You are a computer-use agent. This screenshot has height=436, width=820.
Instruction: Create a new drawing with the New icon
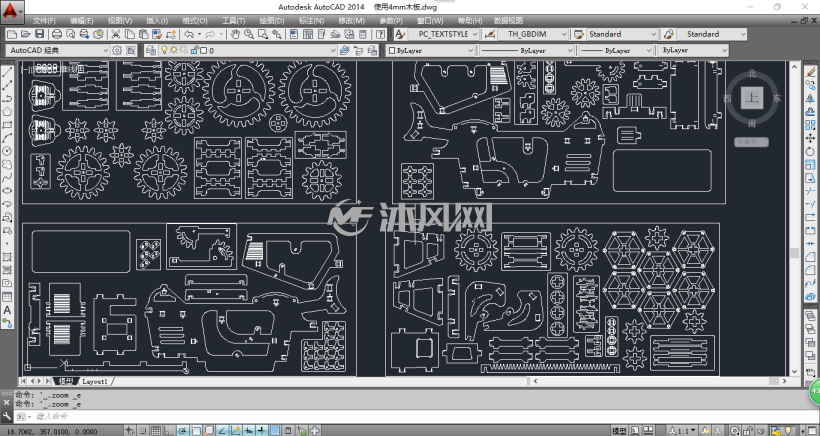pyautogui.click(x=13, y=34)
